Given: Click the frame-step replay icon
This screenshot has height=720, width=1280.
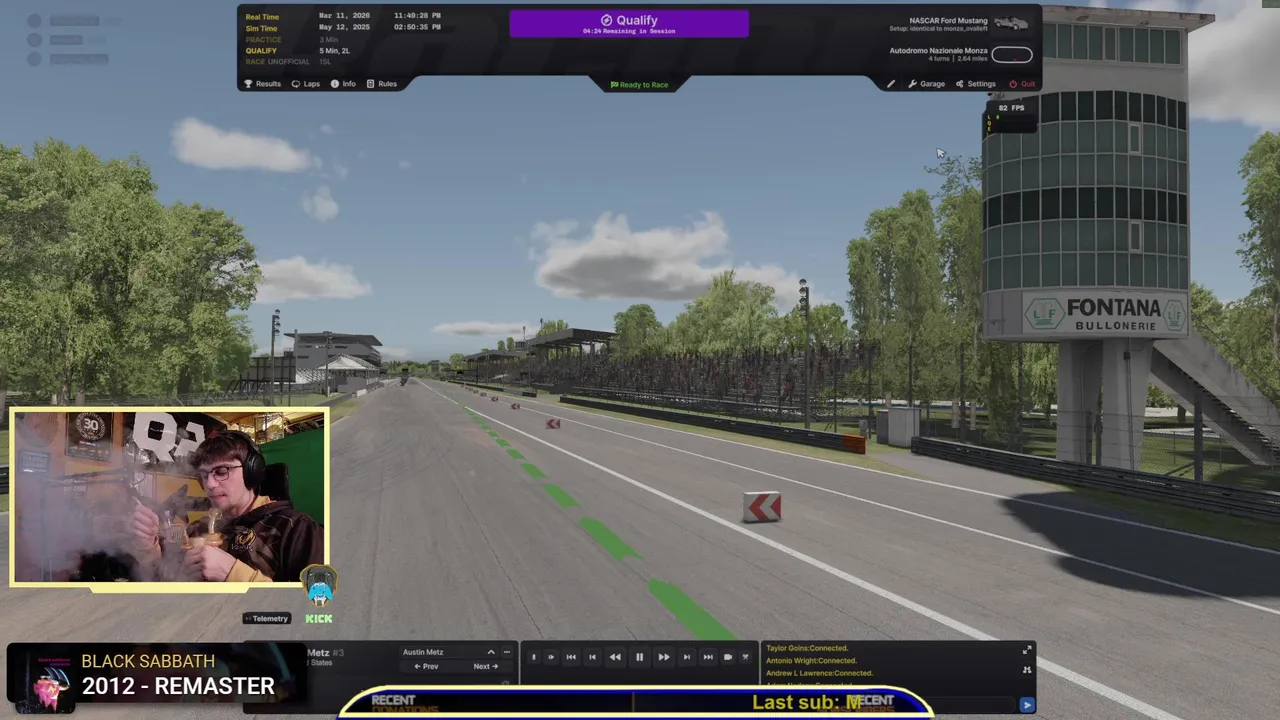Looking at the screenshot, I should [551, 657].
